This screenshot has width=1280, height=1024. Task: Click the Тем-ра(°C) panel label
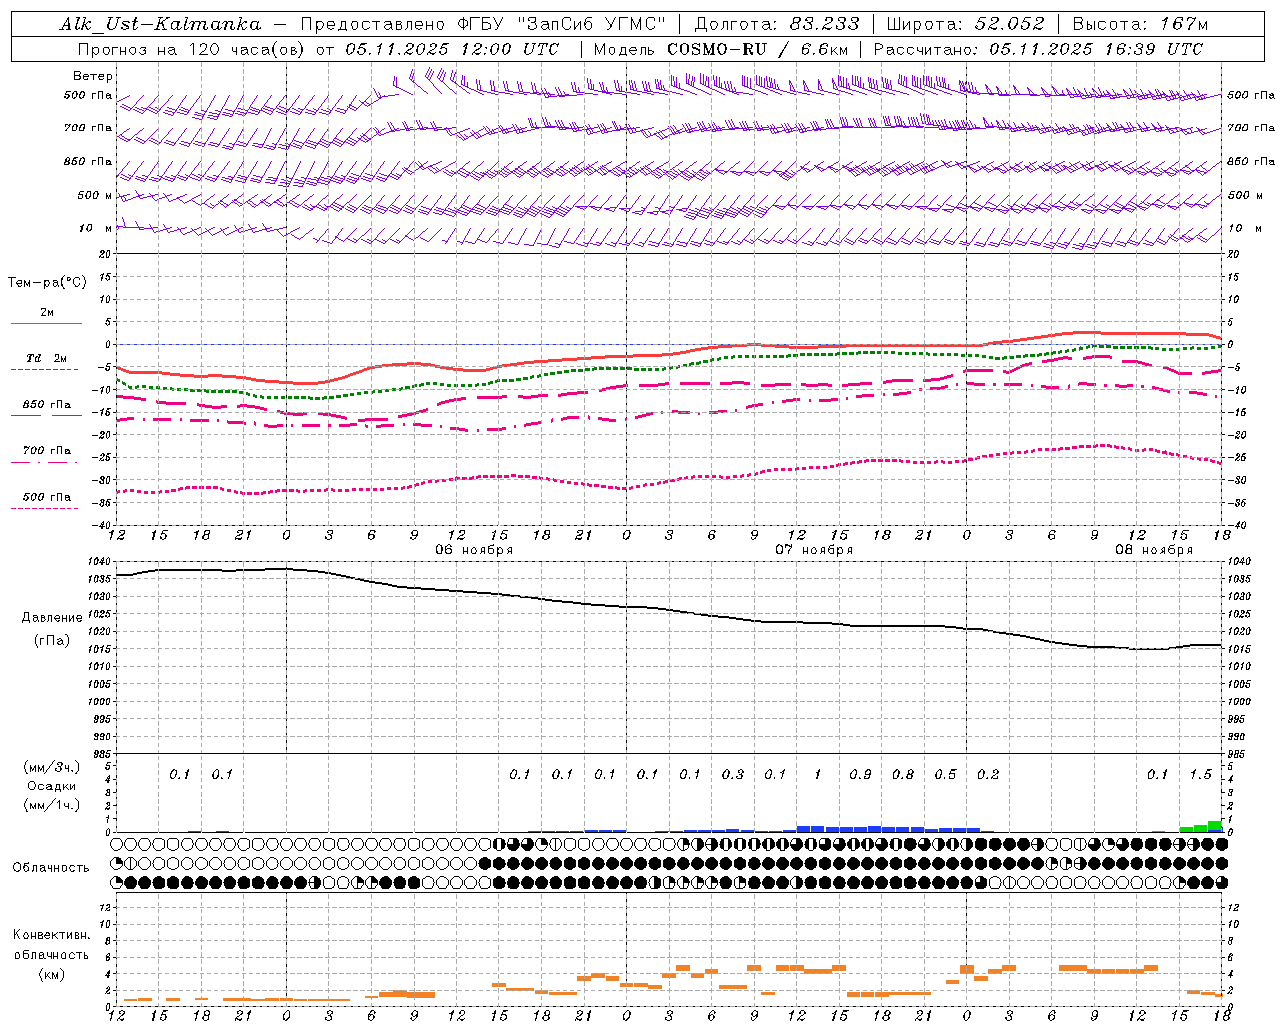(47, 283)
